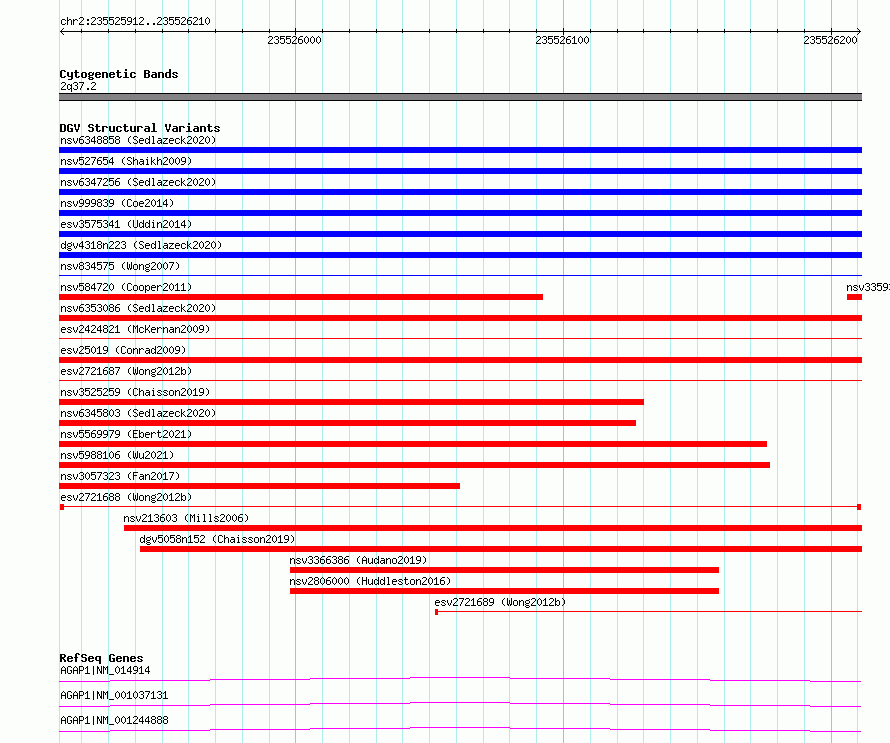Click the red bar under nsv5569979

413,444
